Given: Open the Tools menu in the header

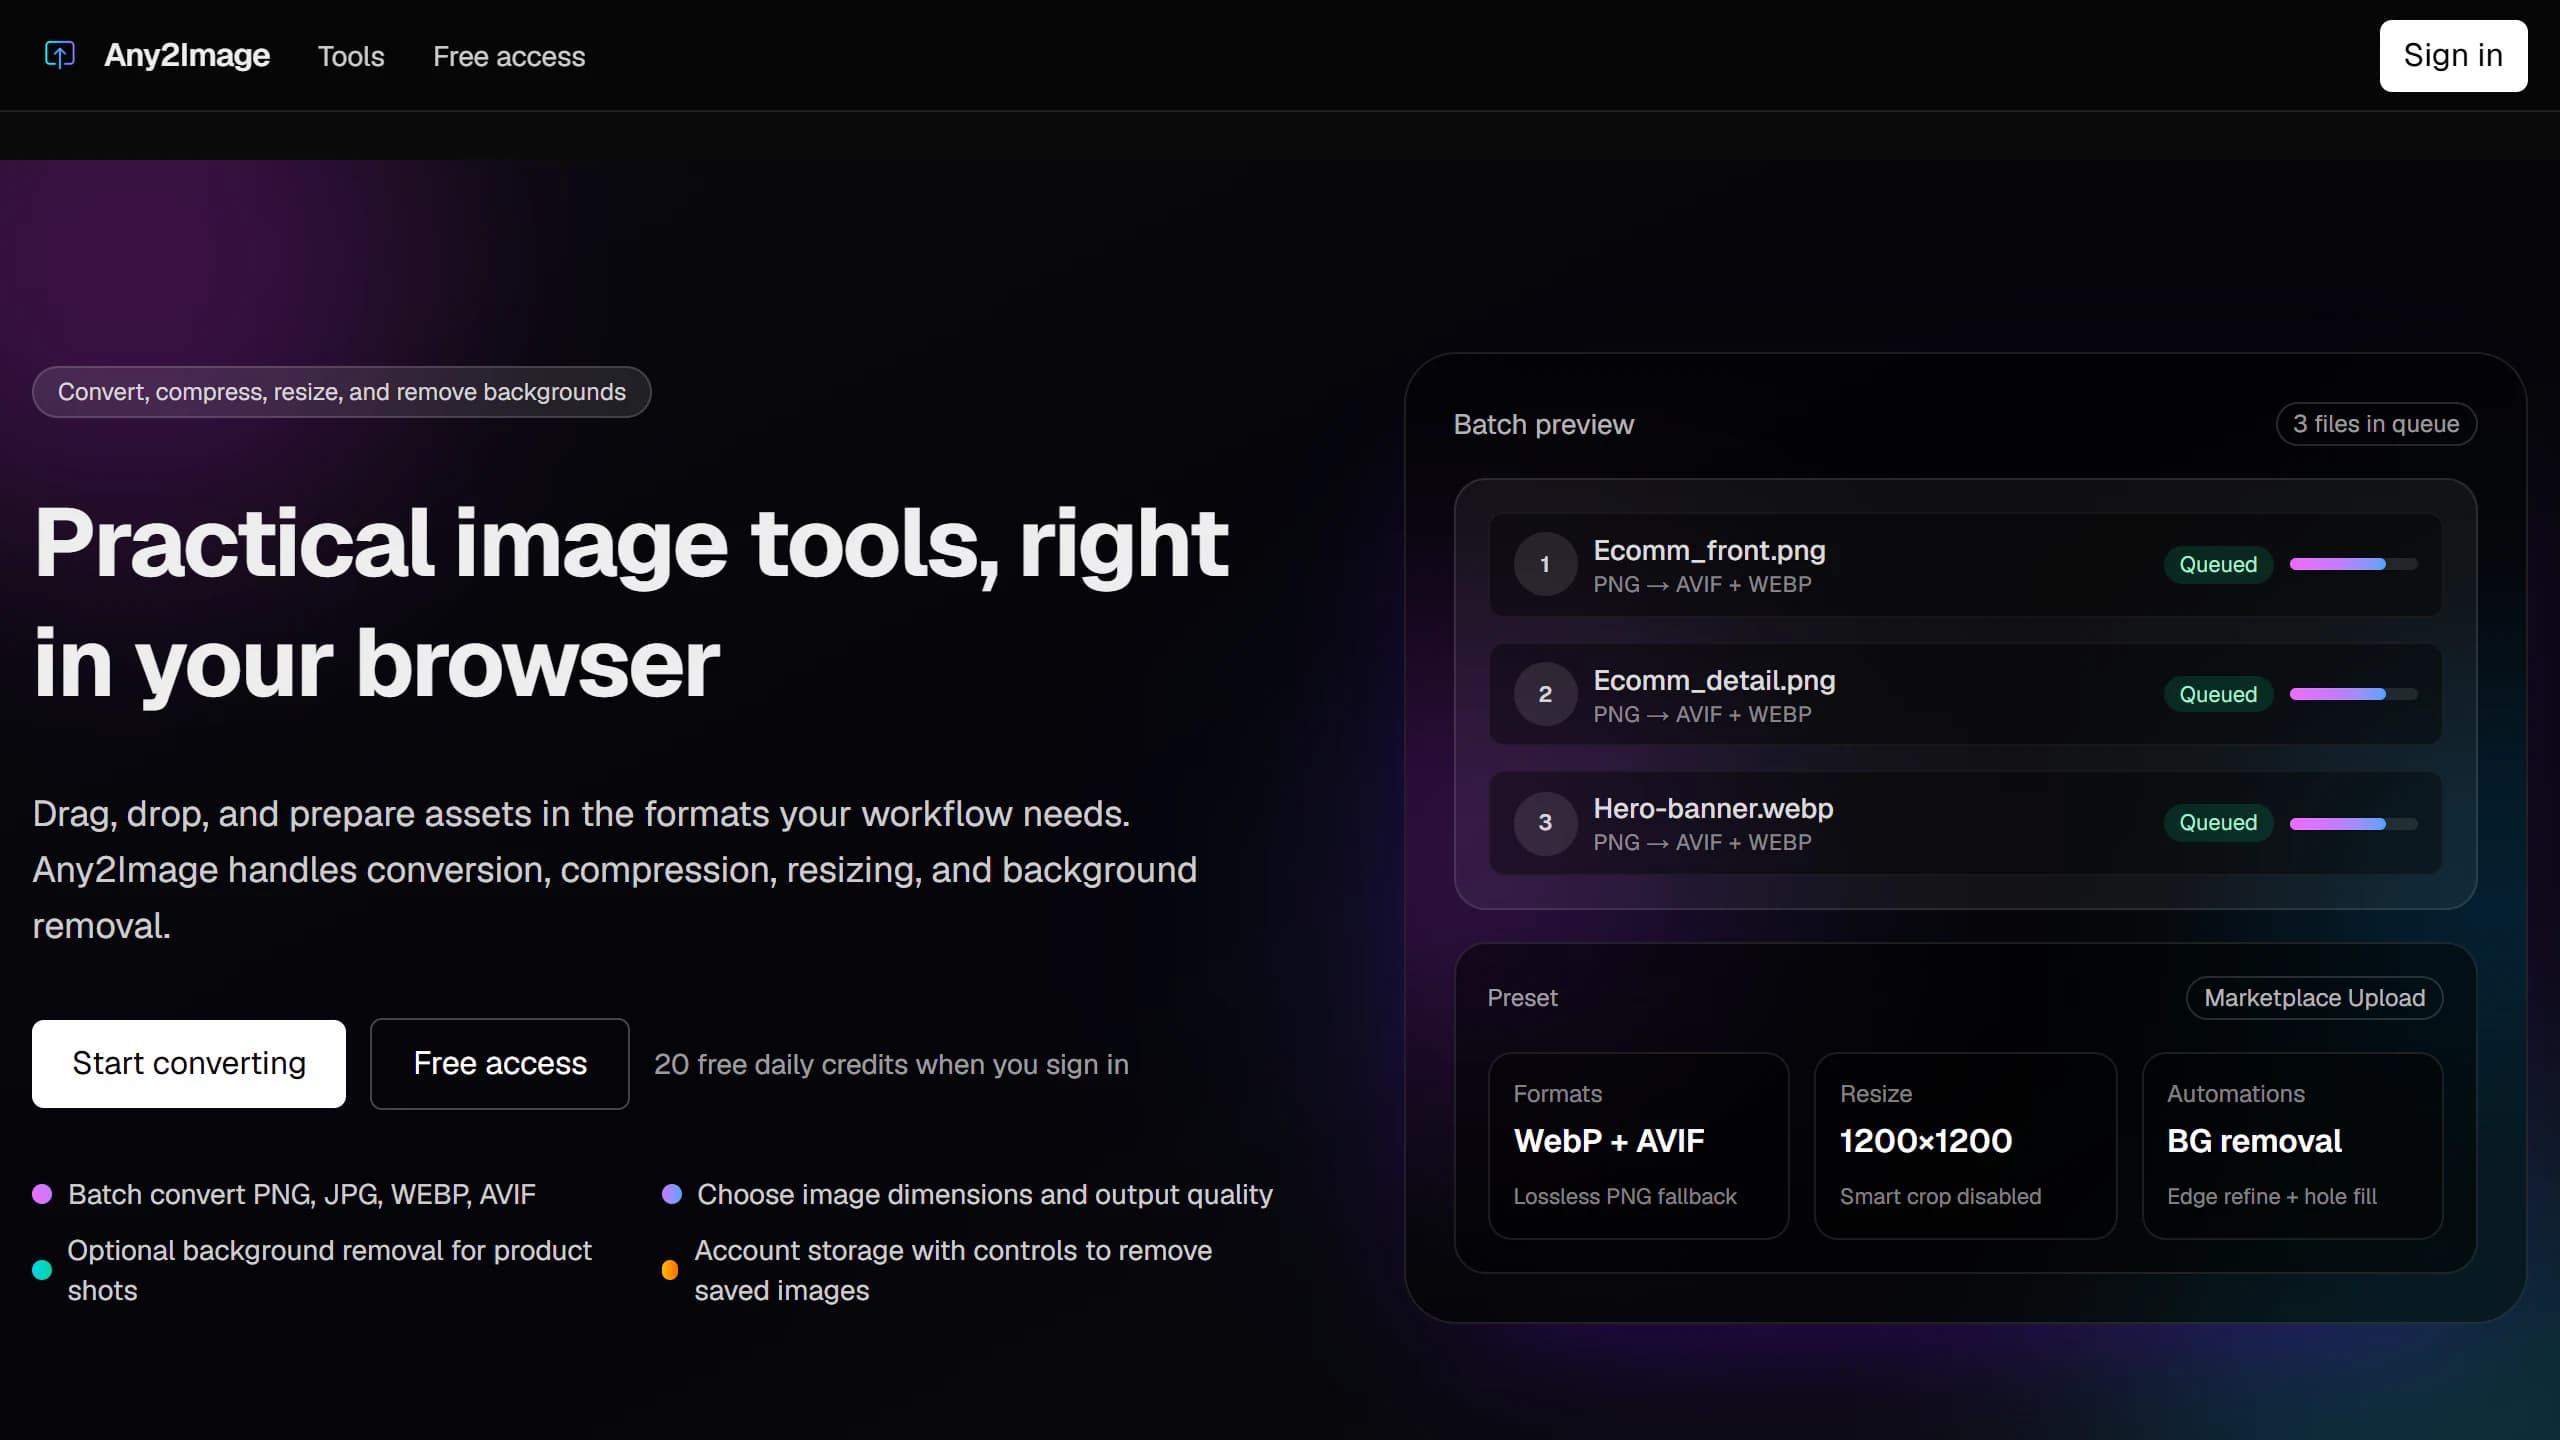Looking at the screenshot, I should point(351,56).
